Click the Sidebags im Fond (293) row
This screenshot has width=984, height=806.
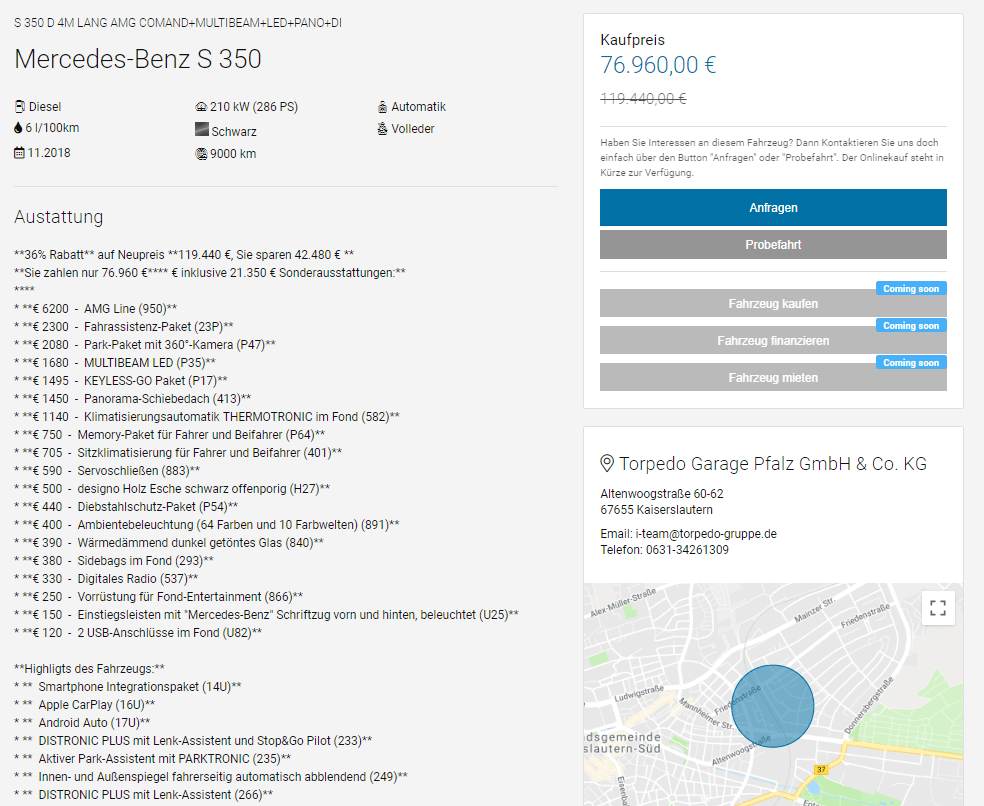(x=114, y=561)
